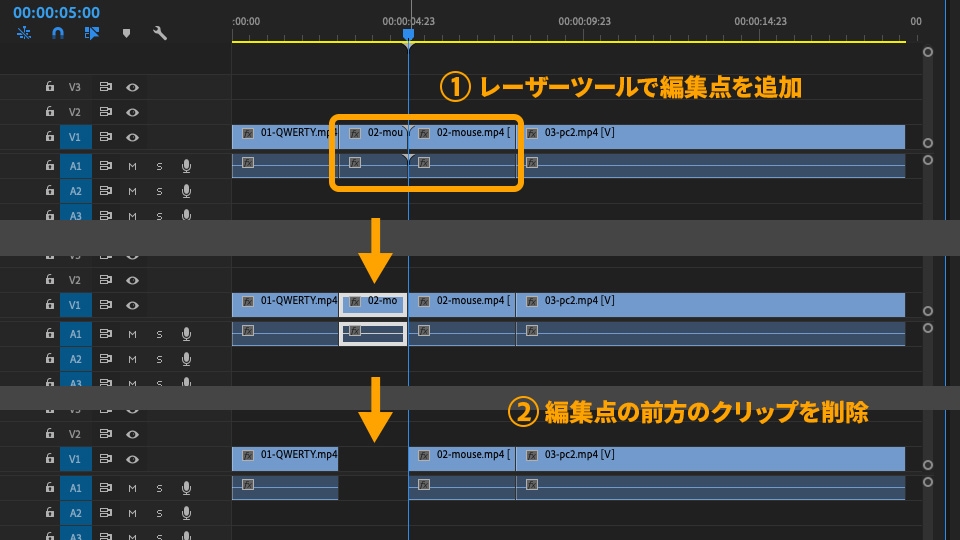
Task: Toggle V1 lock in top timeline
Action: point(50,137)
